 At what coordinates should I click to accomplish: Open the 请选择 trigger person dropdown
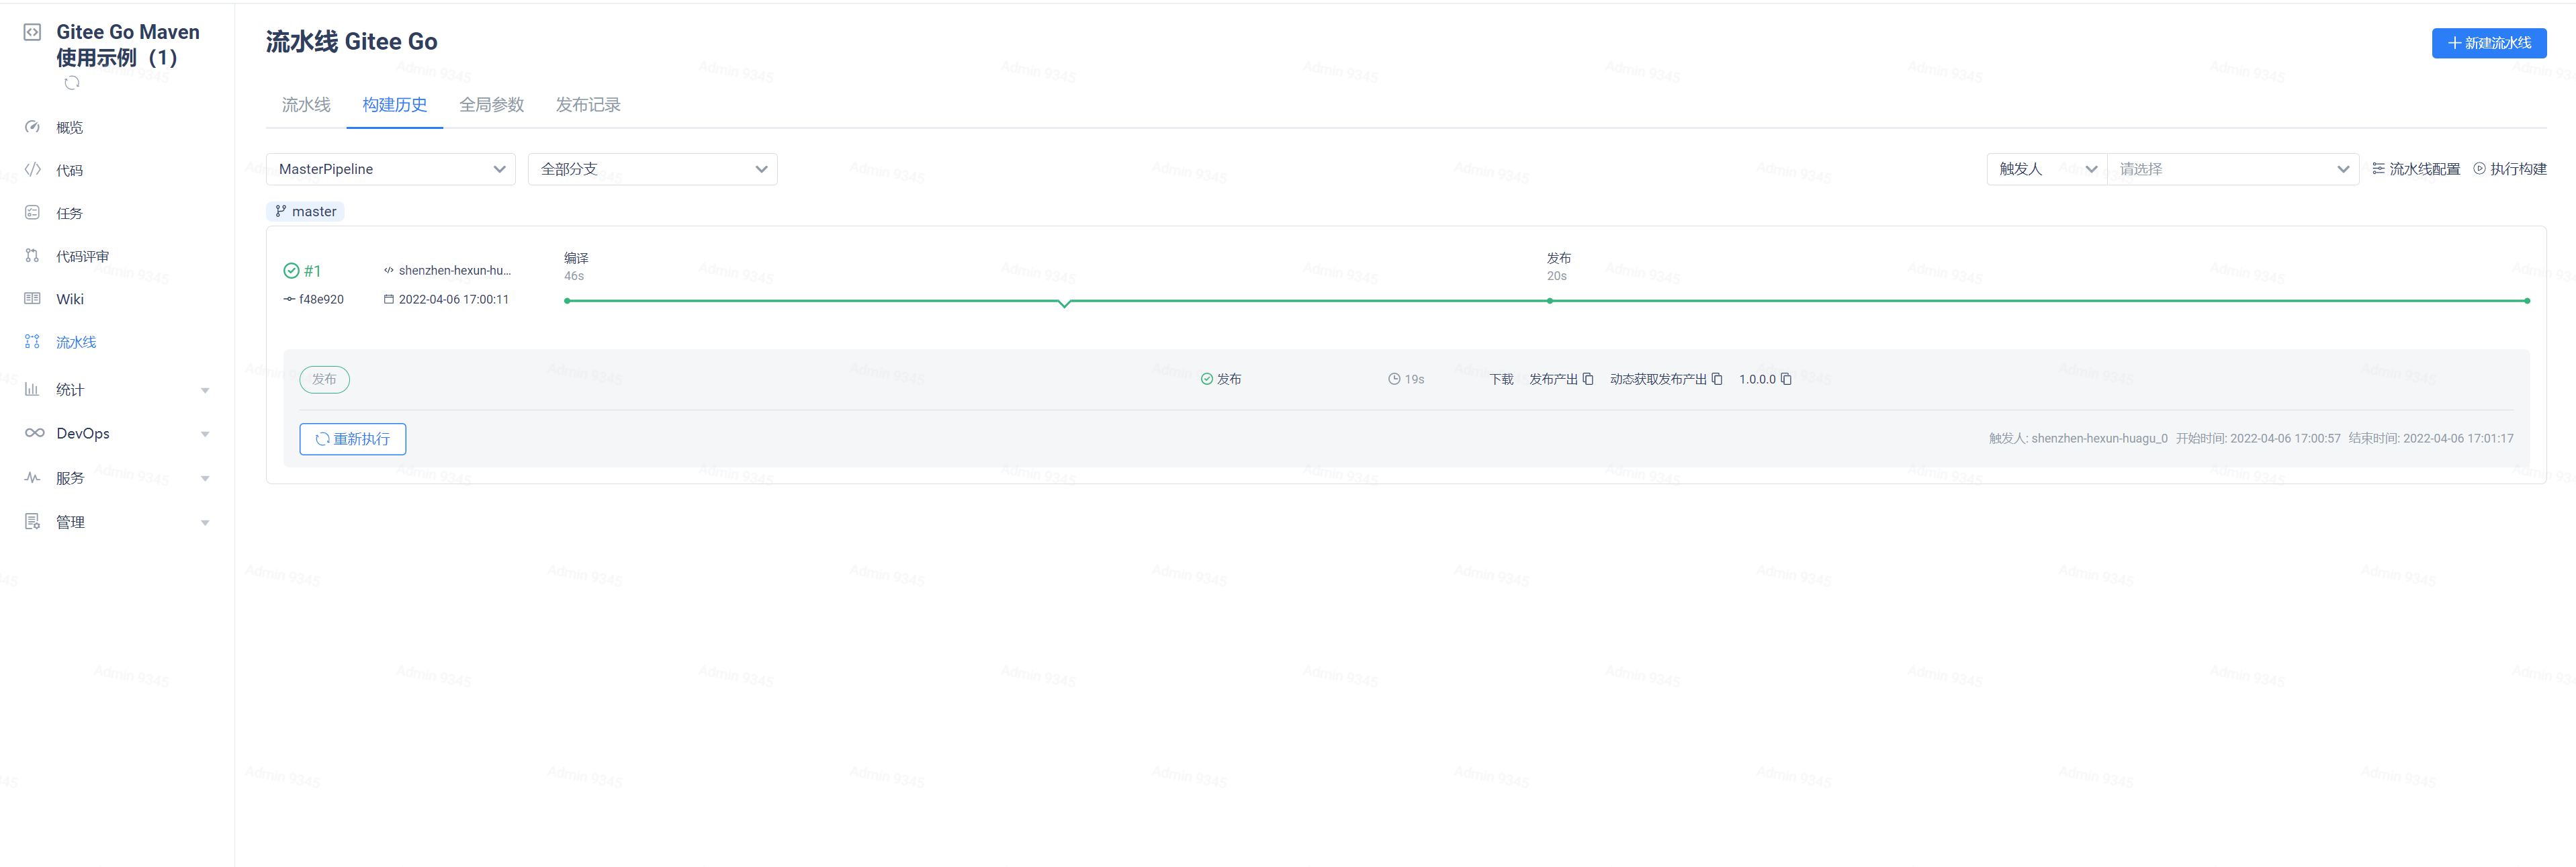(x=2233, y=169)
